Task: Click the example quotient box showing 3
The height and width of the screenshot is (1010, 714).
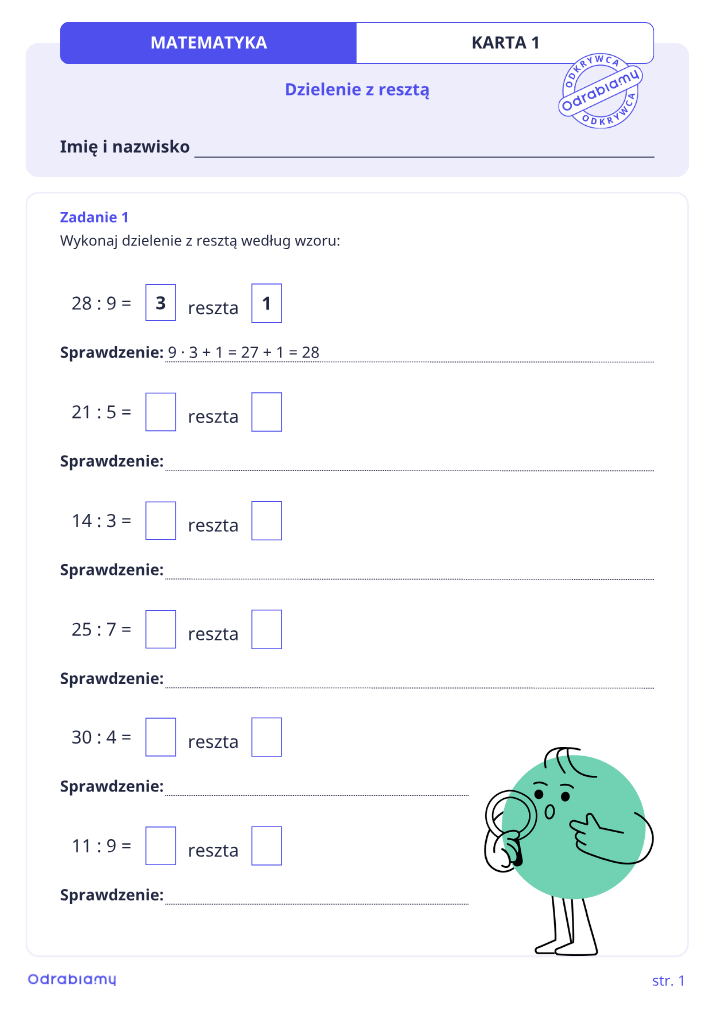Action: 160,303
